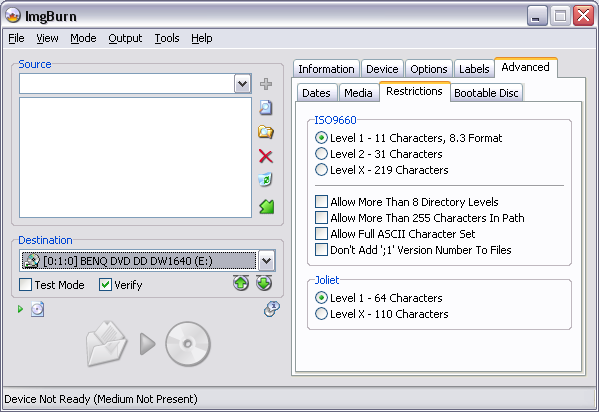Click the empty source file list

pos(135,157)
